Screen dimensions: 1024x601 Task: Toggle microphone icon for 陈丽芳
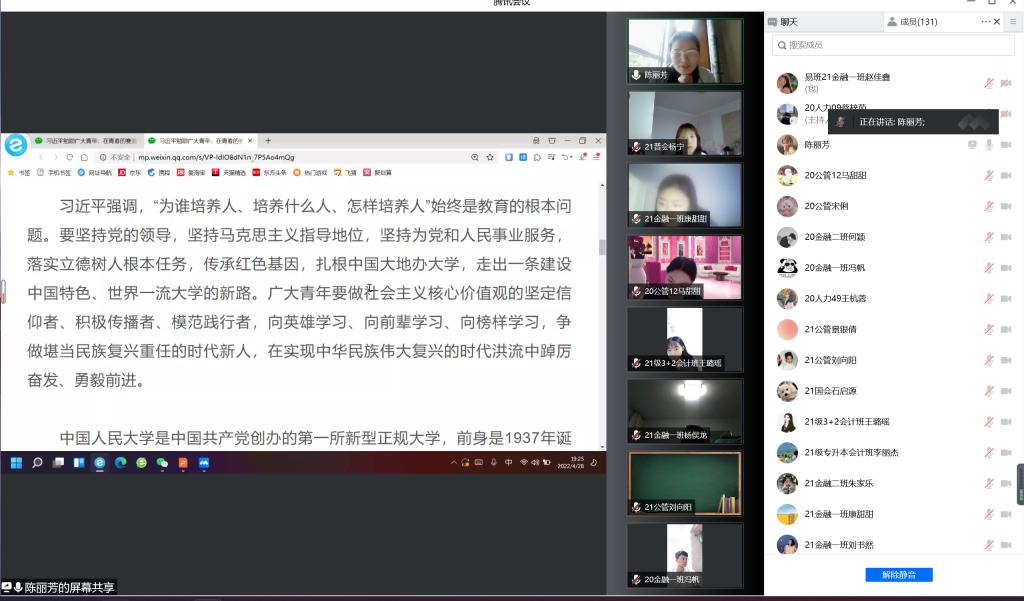click(x=988, y=145)
